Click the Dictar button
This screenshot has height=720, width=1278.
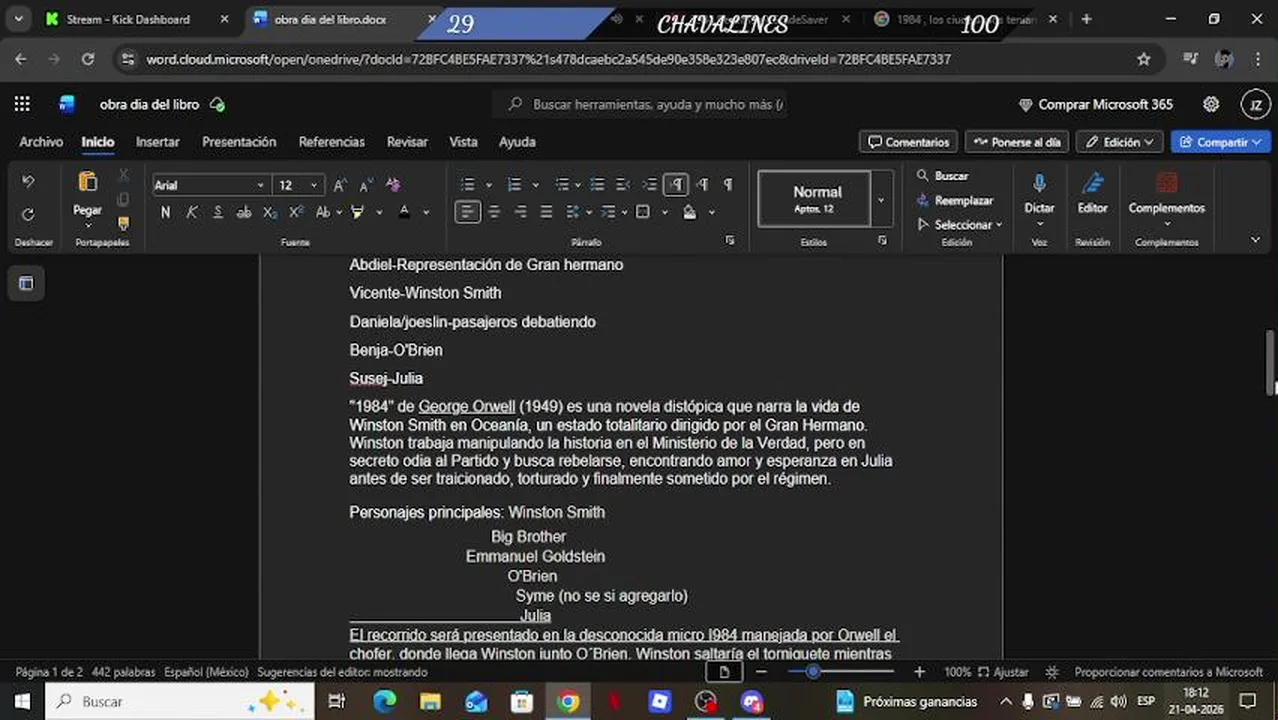pos(1039,194)
